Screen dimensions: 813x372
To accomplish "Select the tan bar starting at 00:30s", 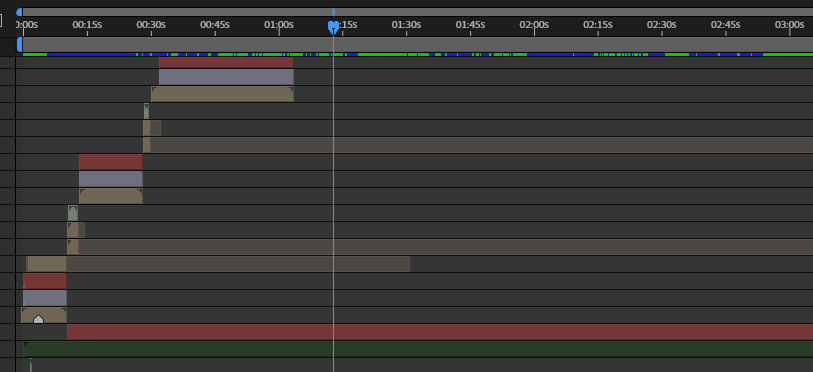I will point(222,94).
